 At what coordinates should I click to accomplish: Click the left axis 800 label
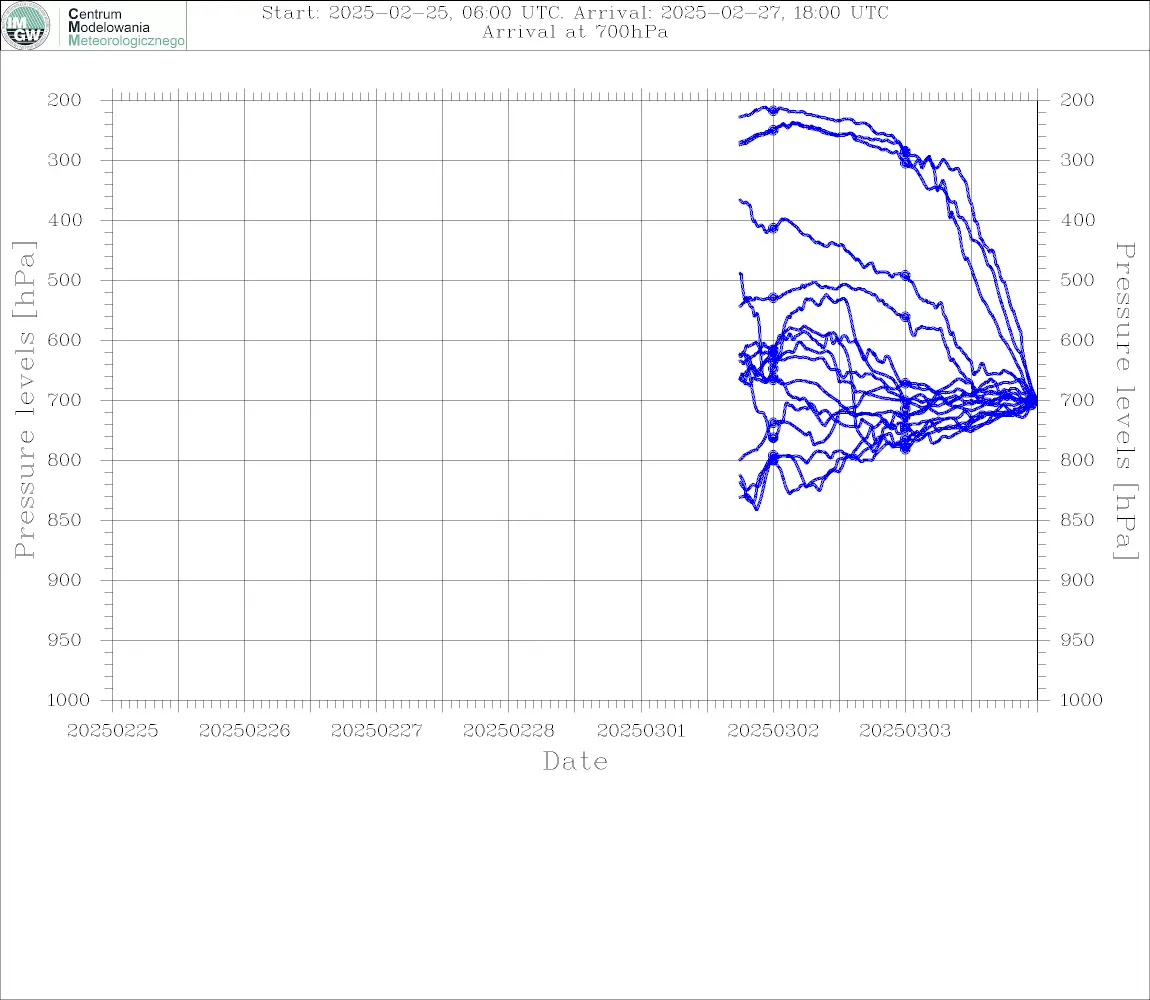point(65,460)
